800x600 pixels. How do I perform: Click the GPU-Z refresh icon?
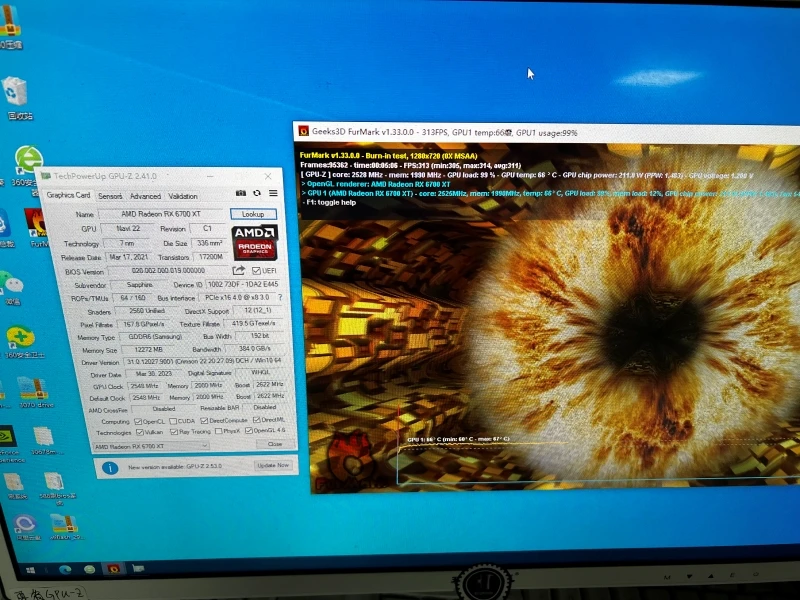pyautogui.click(x=257, y=193)
